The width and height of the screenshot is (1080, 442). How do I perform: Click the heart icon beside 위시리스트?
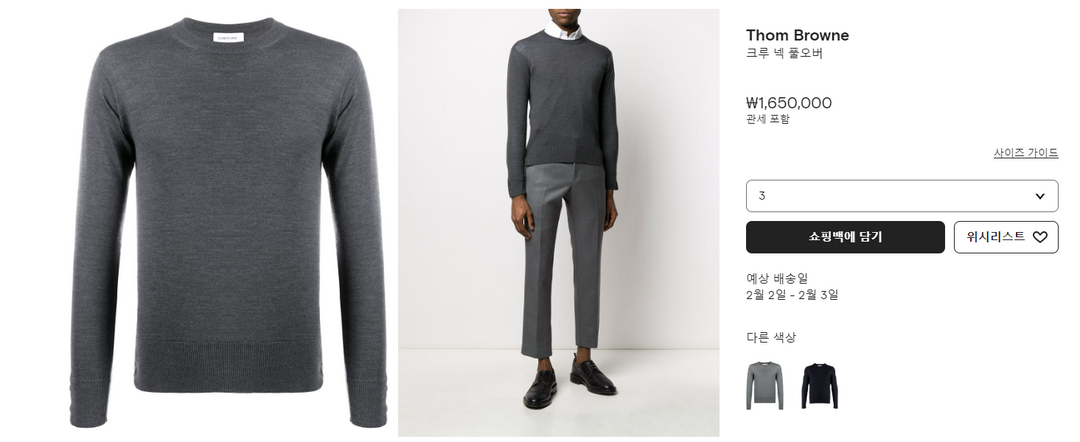click(x=1039, y=237)
